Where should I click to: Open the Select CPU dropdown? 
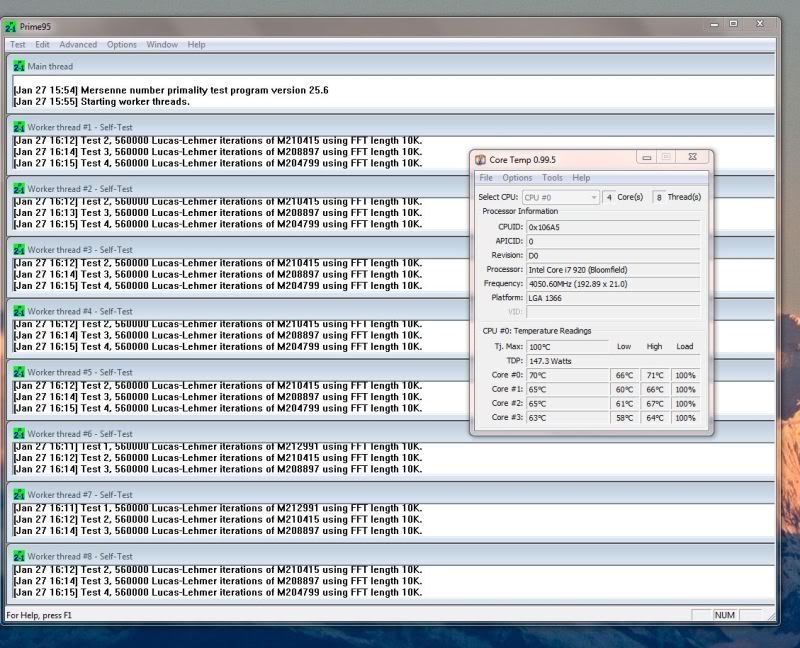click(560, 197)
